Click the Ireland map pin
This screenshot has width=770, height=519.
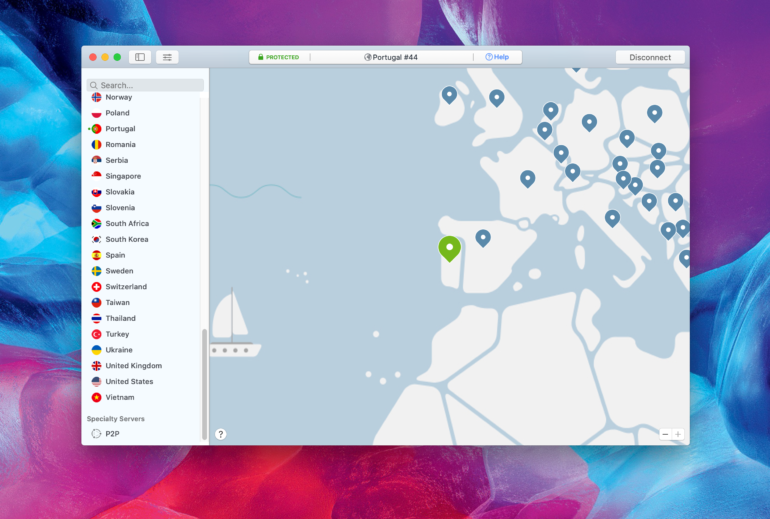(449, 95)
